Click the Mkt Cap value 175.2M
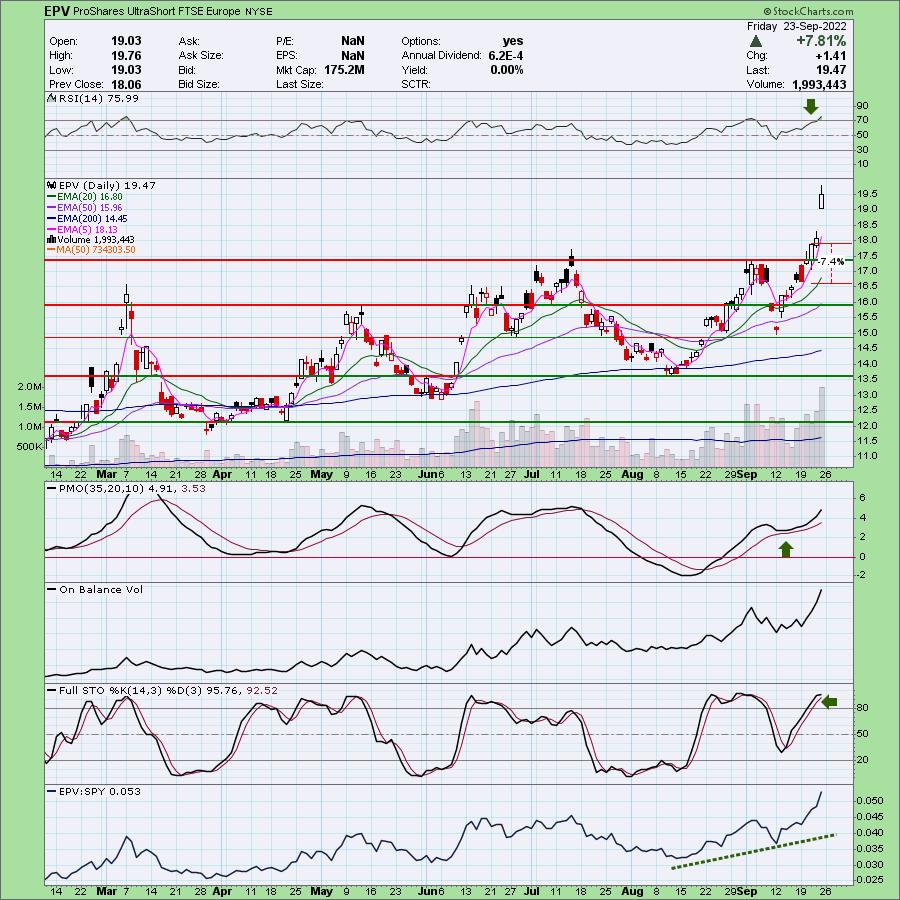900x900 pixels. coord(343,70)
